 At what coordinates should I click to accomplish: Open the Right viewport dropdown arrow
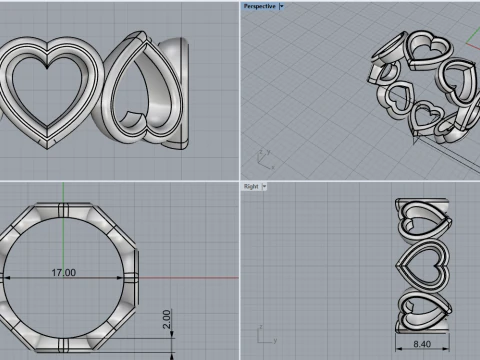[x=264, y=187]
